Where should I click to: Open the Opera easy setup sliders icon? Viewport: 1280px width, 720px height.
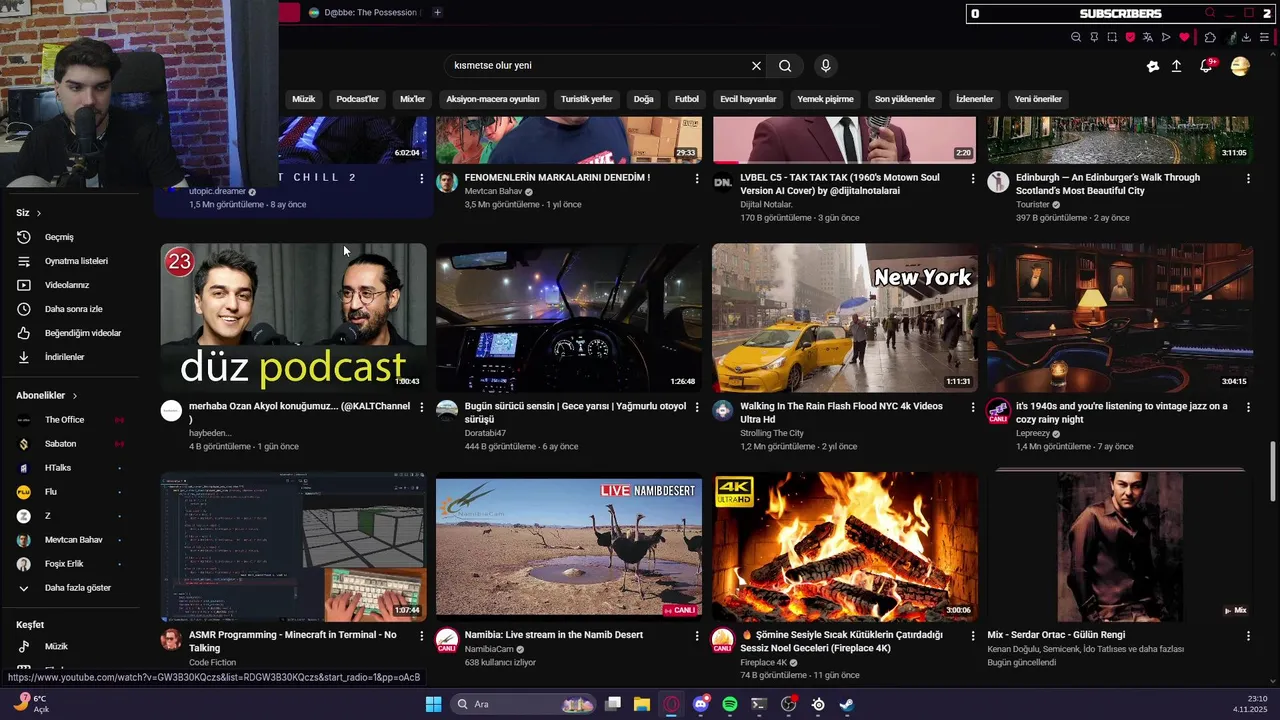(1264, 38)
